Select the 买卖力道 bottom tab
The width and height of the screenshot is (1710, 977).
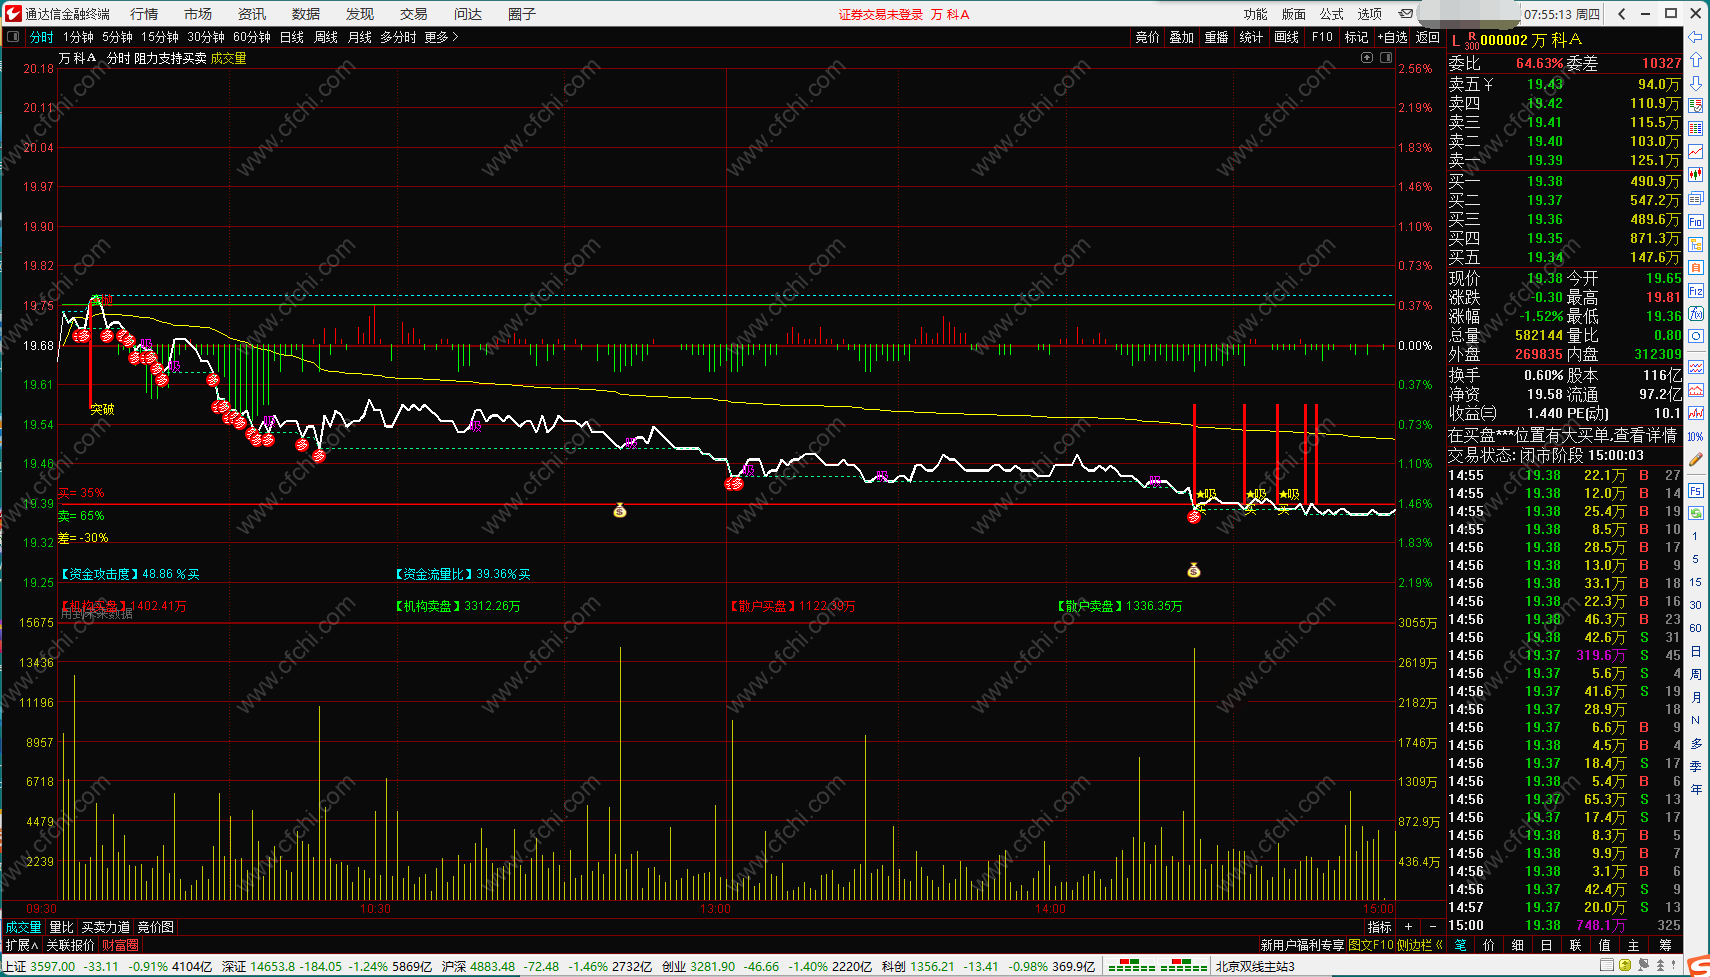[x=106, y=927]
